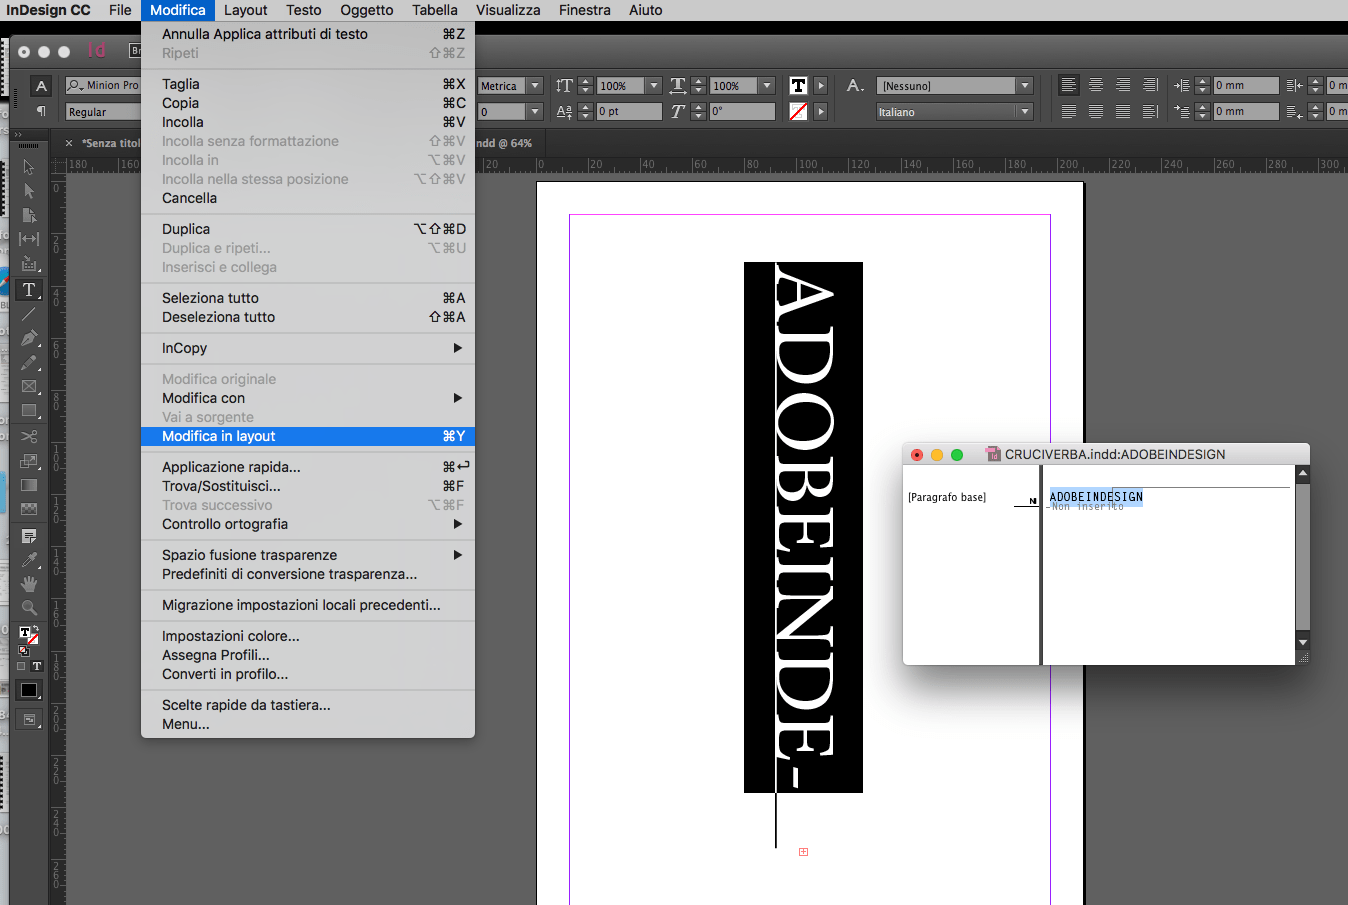The width and height of the screenshot is (1348, 905).
Task: Select the Hand tool
Action: [x=29, y=584]
